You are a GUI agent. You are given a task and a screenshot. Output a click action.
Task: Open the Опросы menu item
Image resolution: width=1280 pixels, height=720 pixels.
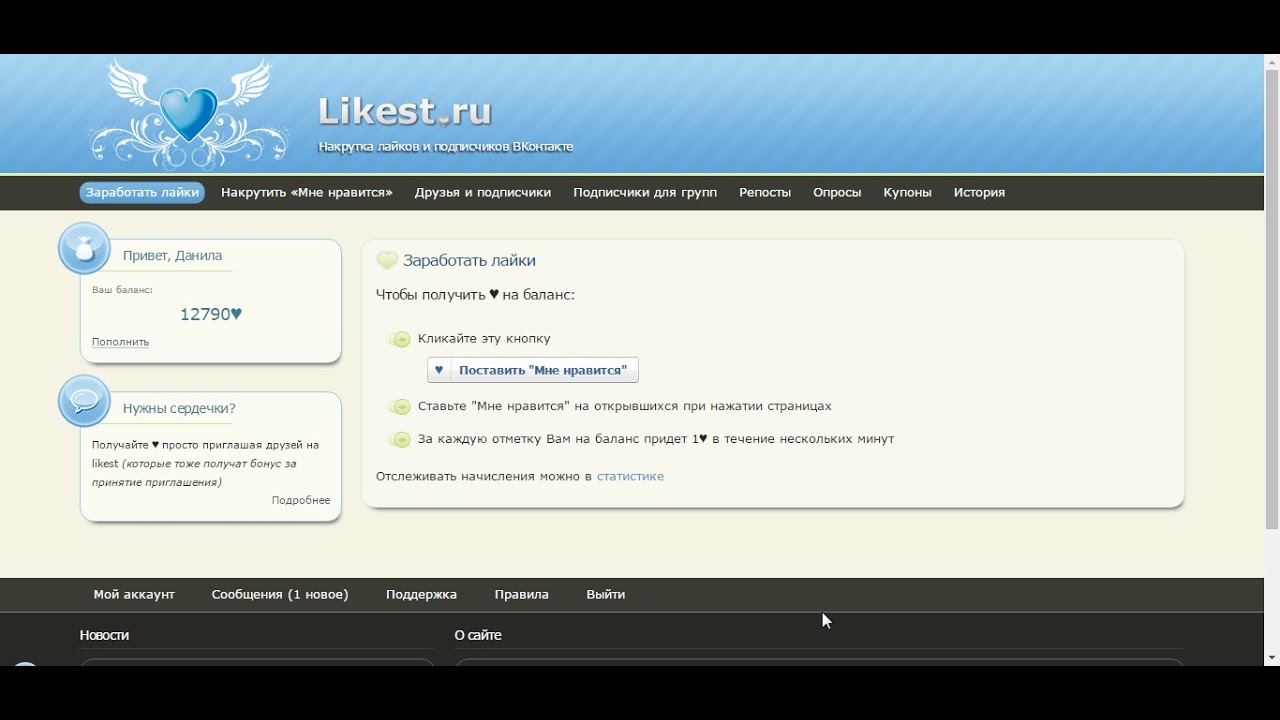[x=837, y=193]
